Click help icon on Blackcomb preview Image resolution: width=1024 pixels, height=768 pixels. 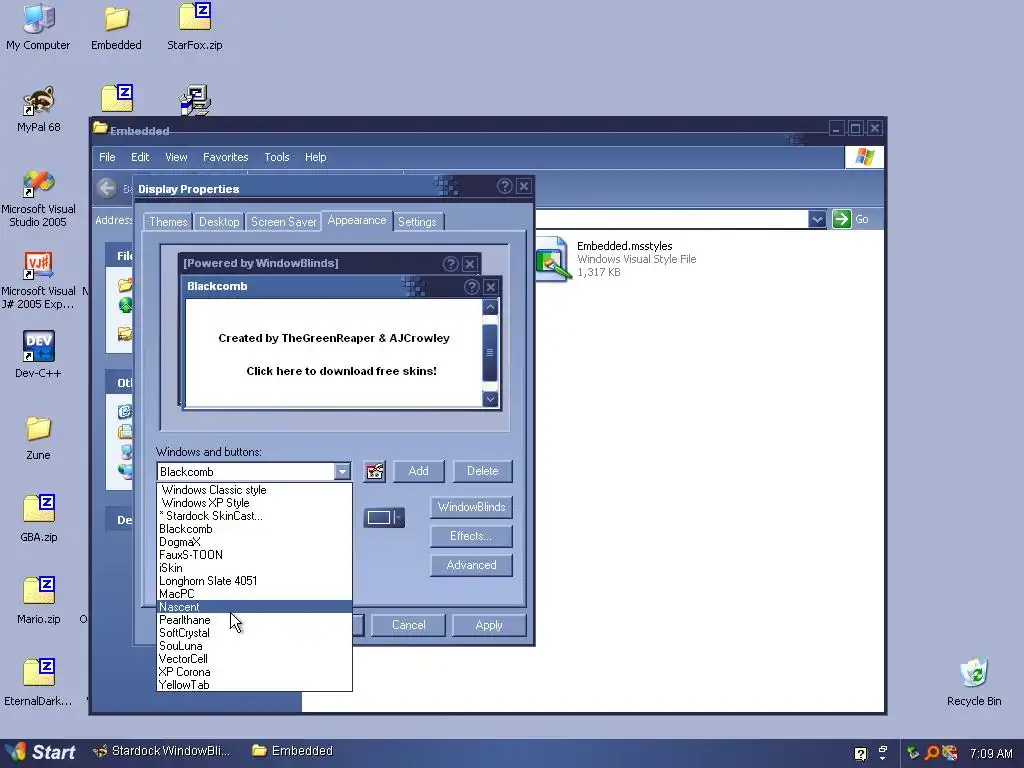click(x=472, y=286)
